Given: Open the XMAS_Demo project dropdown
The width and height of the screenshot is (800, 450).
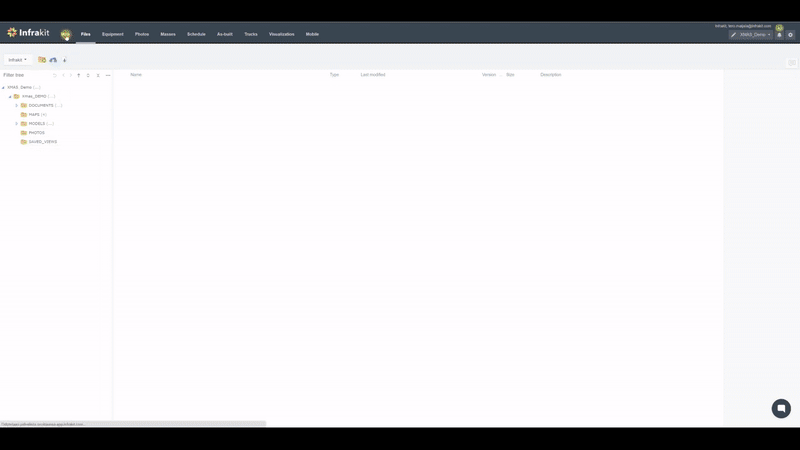Looking at the screenshot, I should click(754, 35).
